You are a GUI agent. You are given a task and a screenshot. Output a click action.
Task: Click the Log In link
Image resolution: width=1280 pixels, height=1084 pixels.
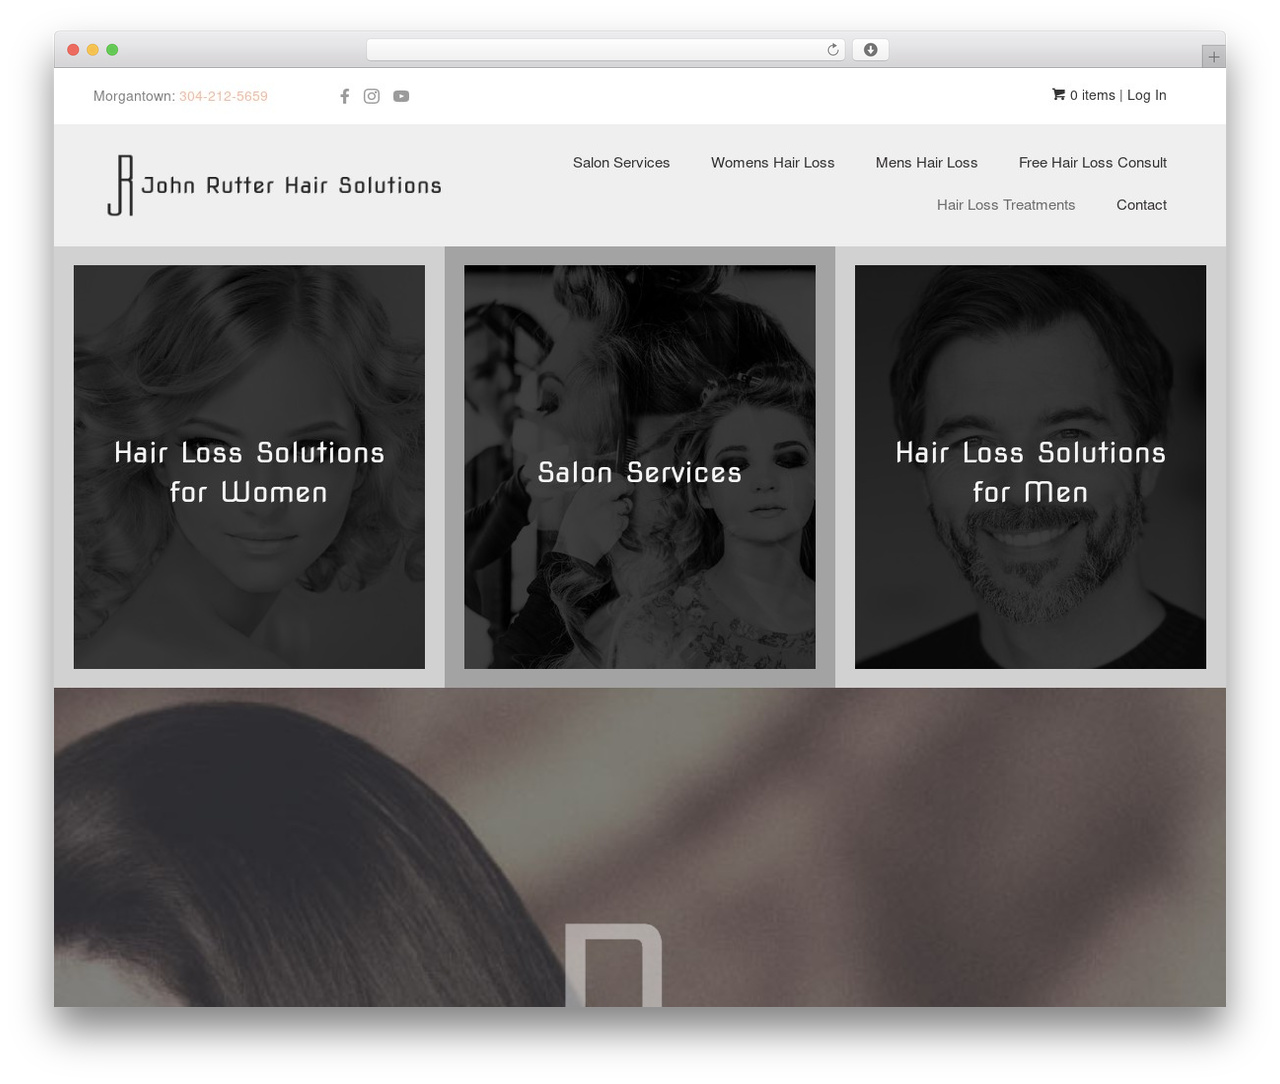(x=1147, y=95)
